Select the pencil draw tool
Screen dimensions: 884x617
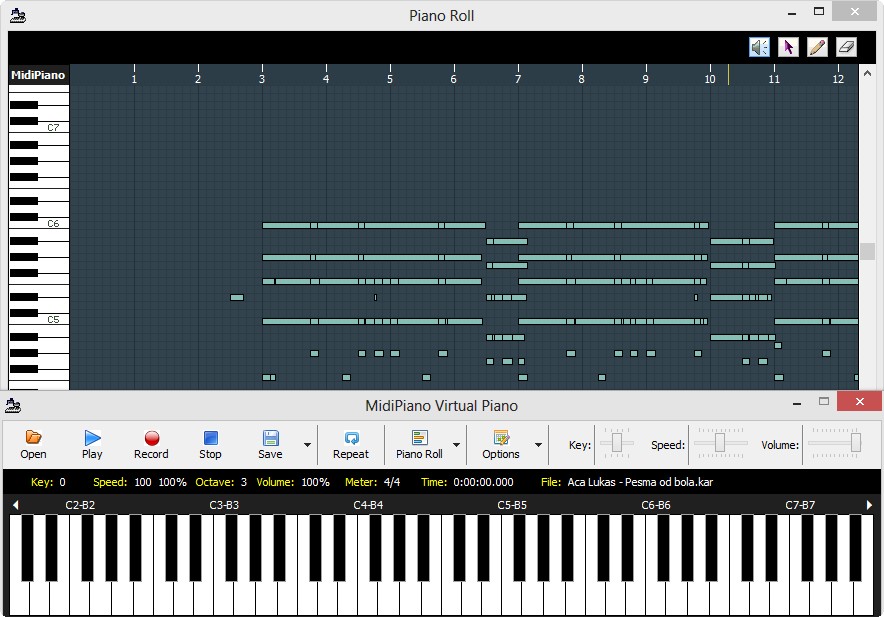(817, 47)
